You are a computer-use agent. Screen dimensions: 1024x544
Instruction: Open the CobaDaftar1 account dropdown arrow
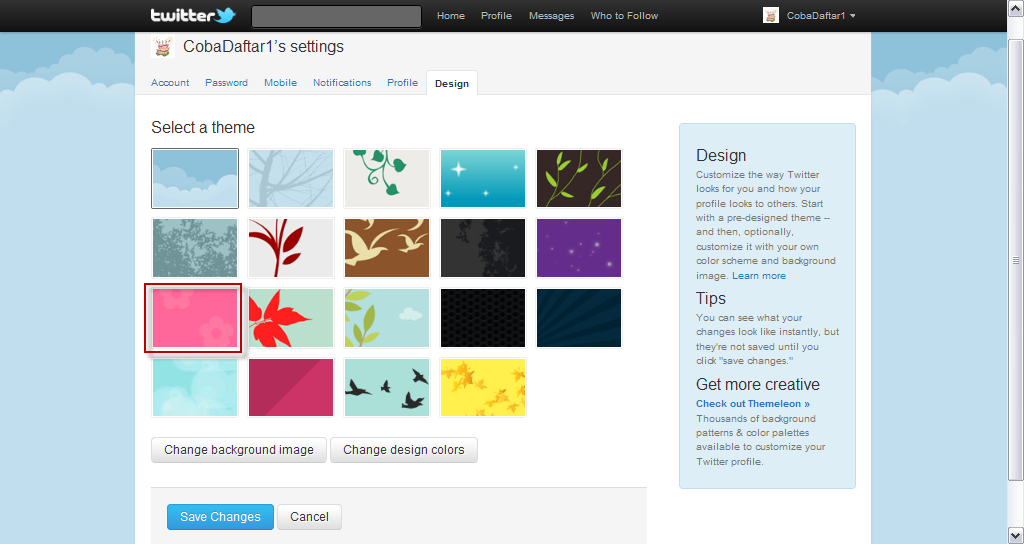click(853, 16)
